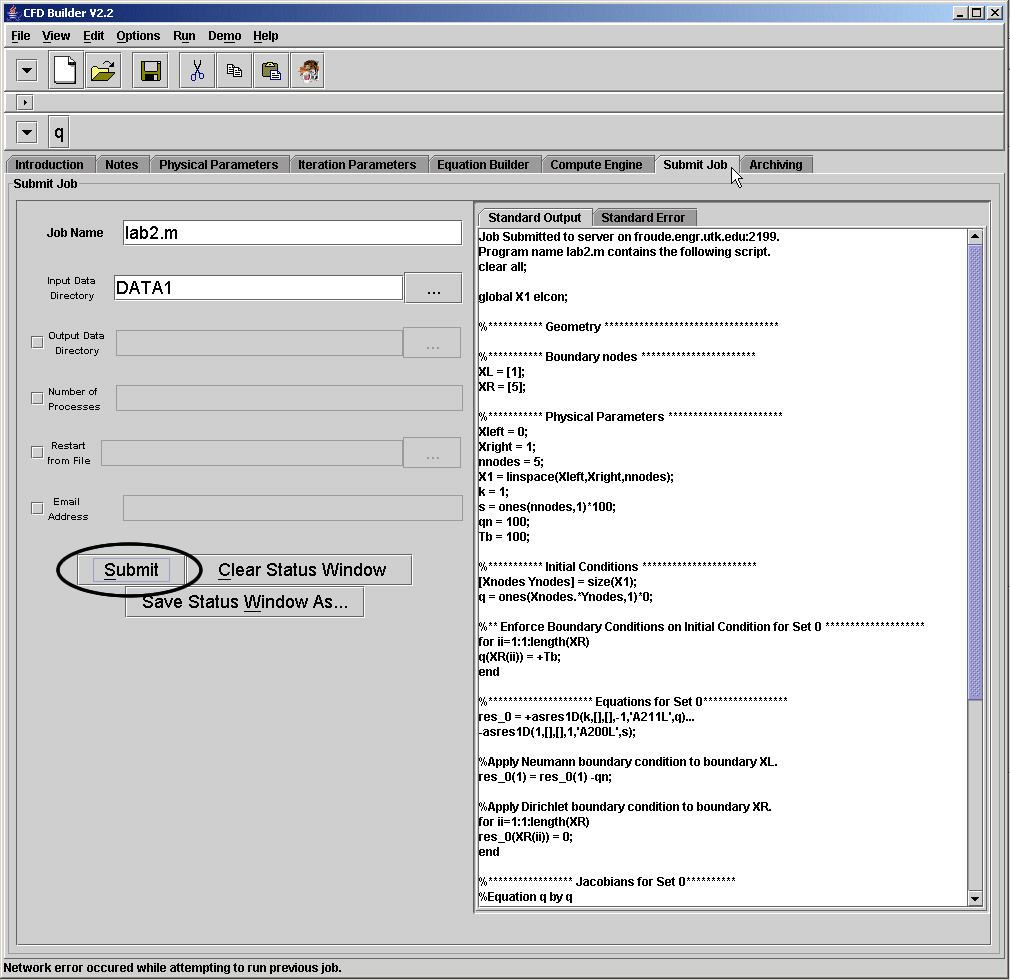1010x980 pixels.
Task: Select the q variable button
Action: point(59,132)
